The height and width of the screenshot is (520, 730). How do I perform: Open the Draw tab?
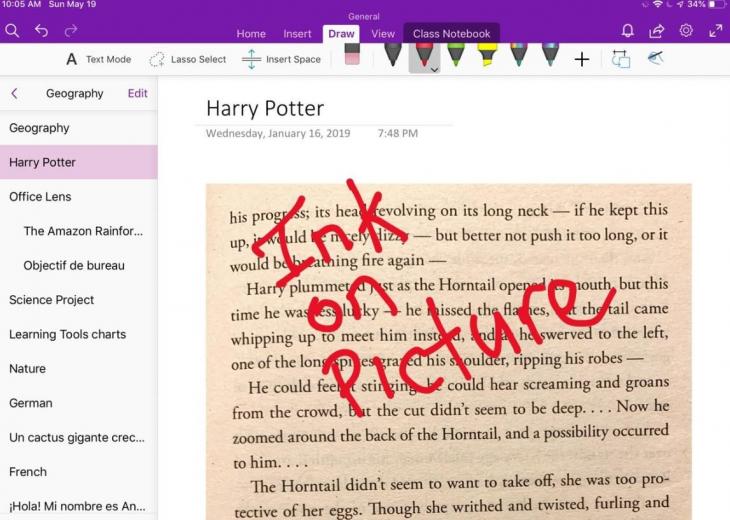click(341, 34)
